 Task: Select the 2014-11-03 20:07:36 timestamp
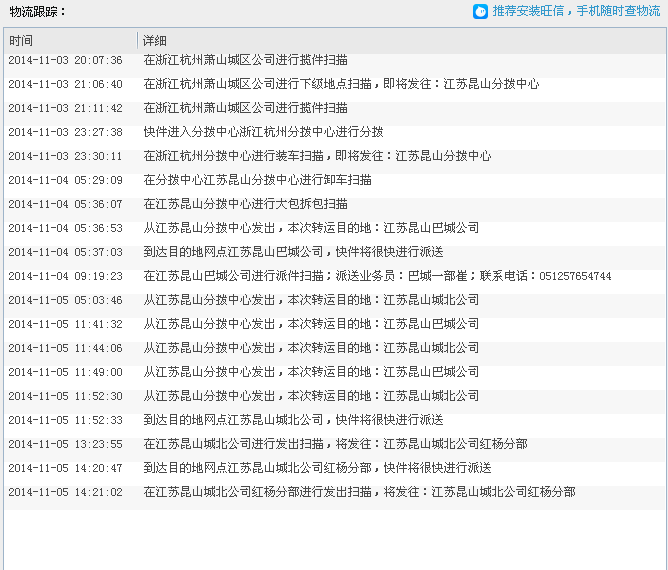[x=65, y=60]
